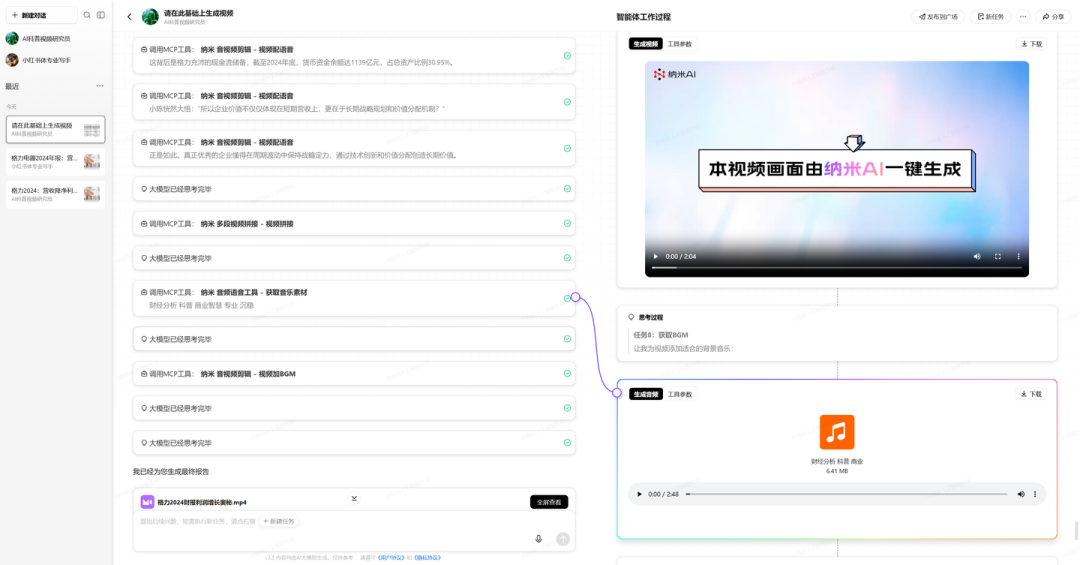Screen dimensions: 1080x565
Task: Expand the 视频配语音 step starting 正是如此
Action: point(354,148)
